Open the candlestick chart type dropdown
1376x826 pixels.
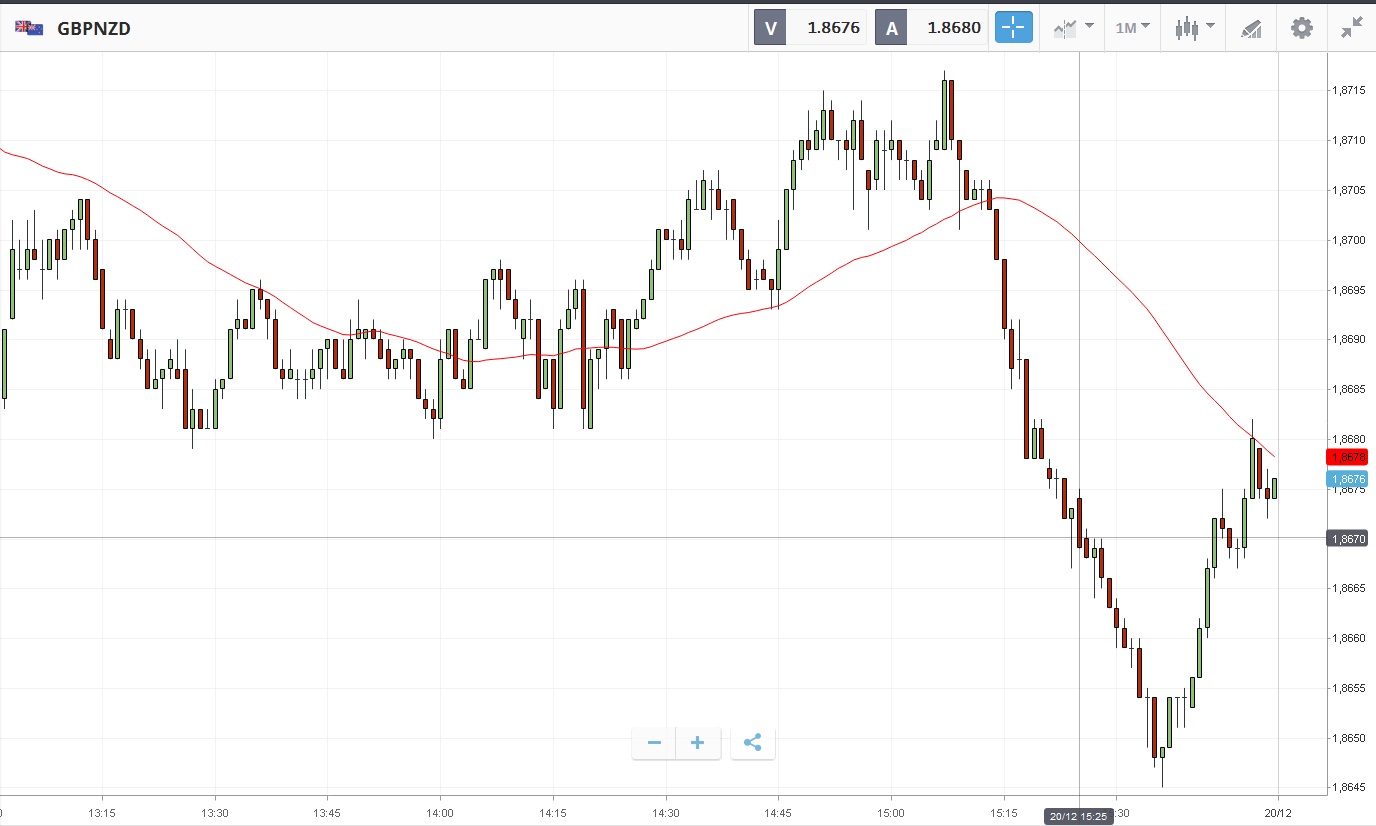[x=1194, y=27]
